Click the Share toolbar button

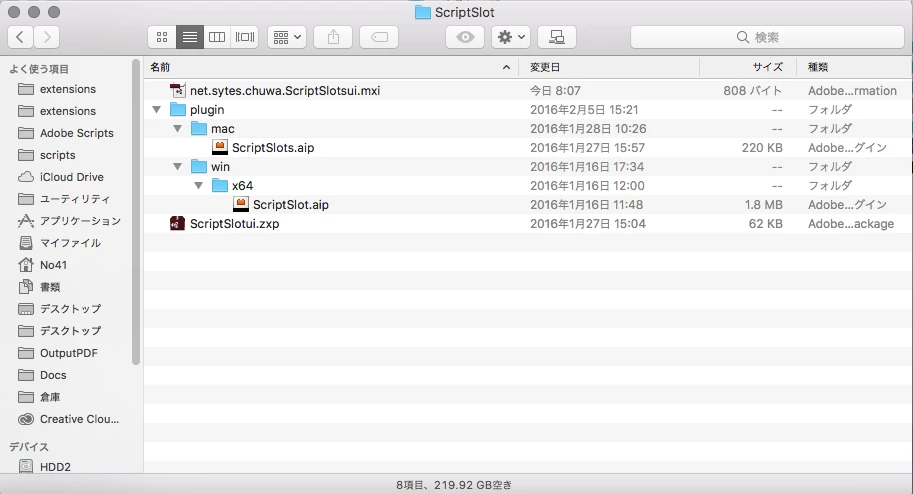tap(333, 37)
